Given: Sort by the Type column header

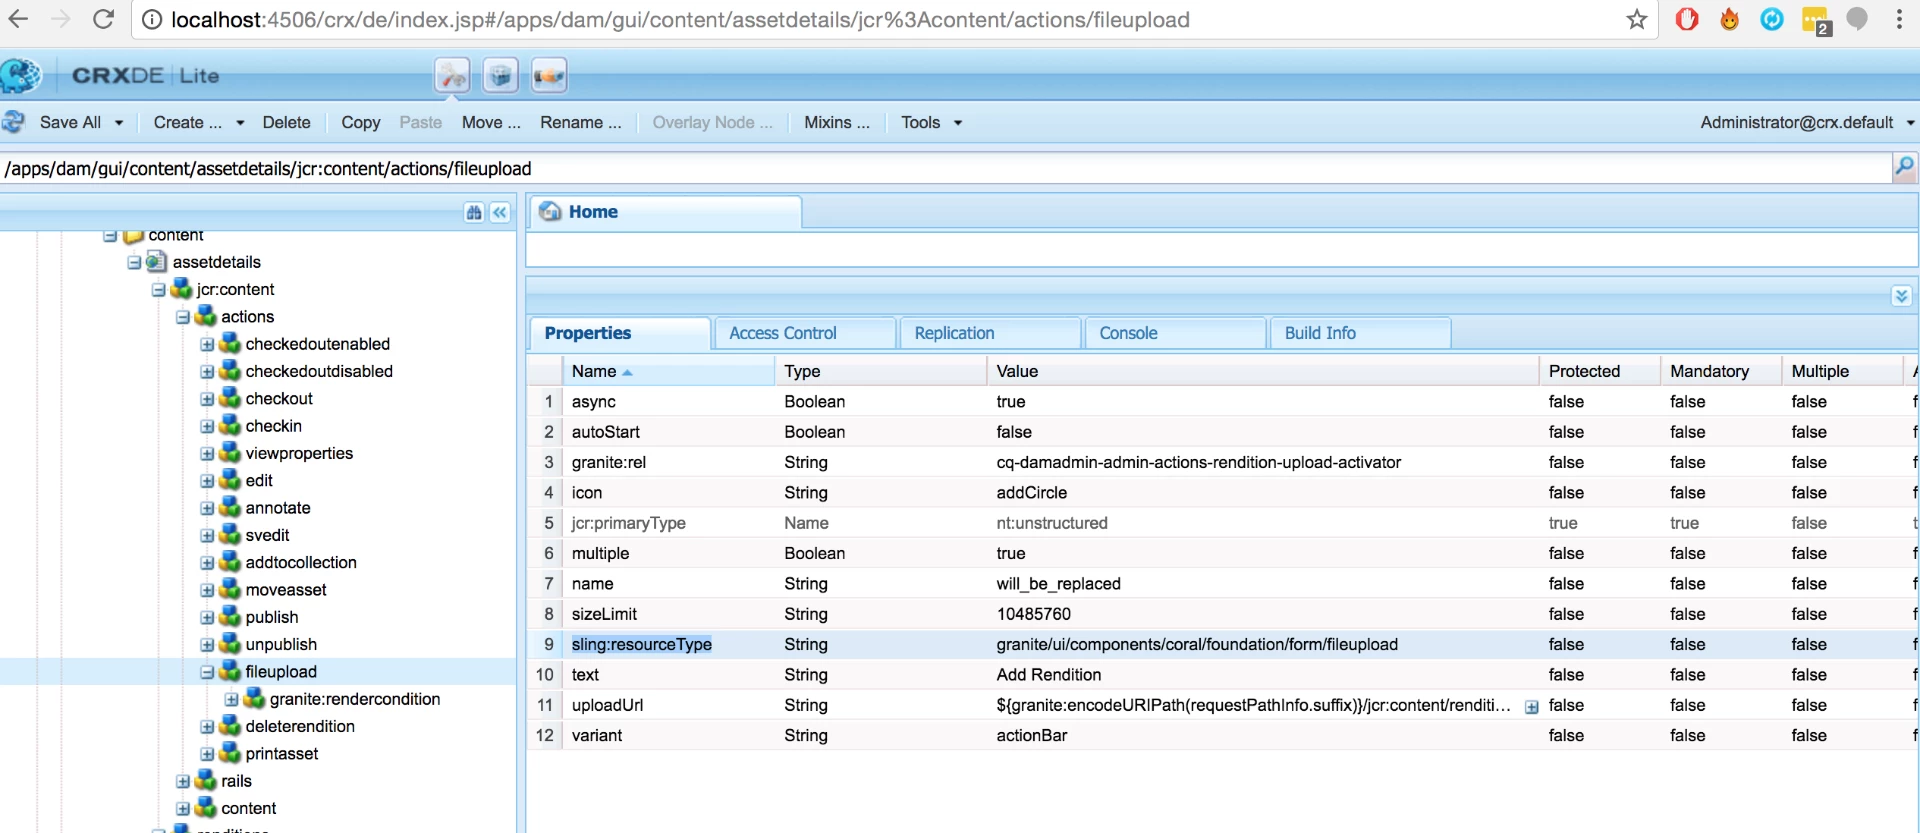Looking at the screenshot, I should coord(881,371).
